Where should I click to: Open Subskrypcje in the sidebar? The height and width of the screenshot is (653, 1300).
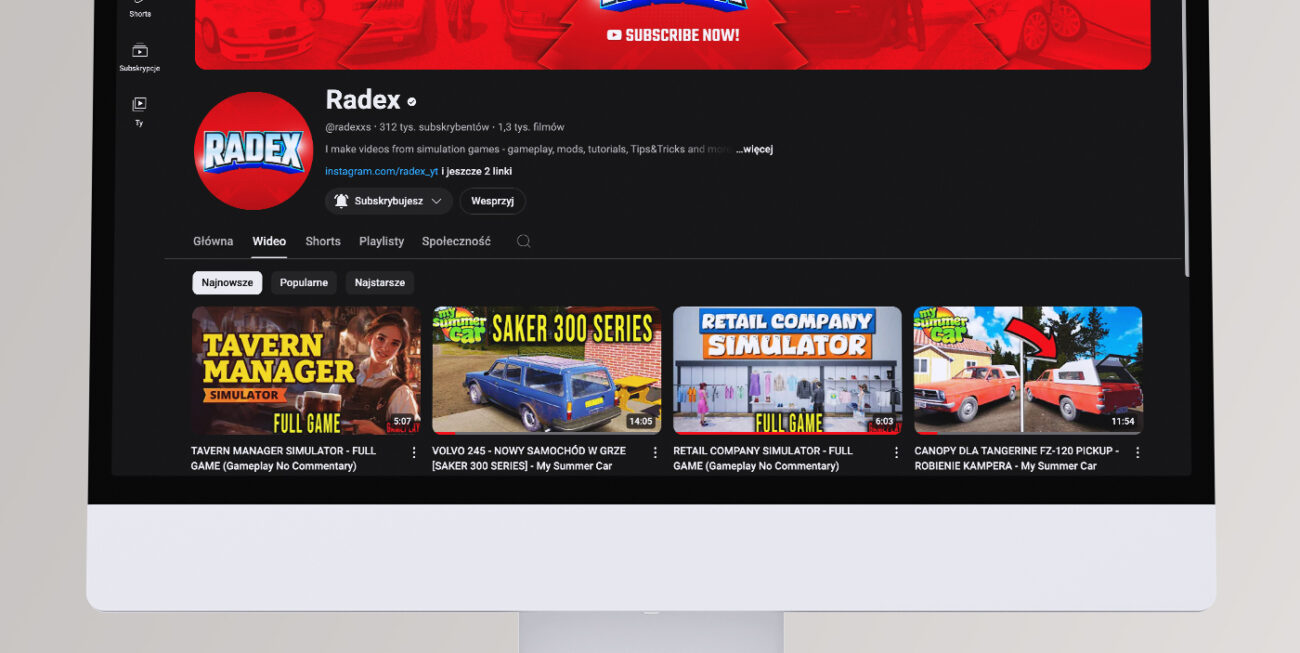pyautogui.click(x=139, y=58)
